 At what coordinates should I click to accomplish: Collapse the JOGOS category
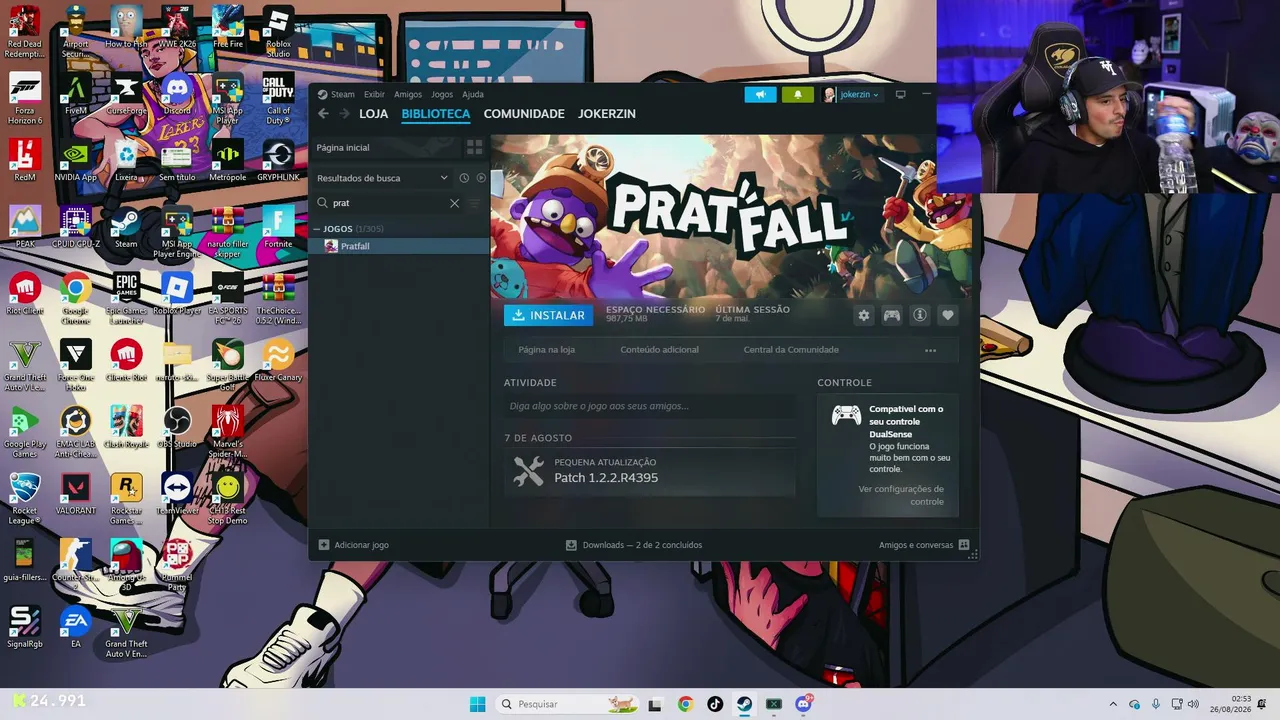pyautogui.click(x=317, y=229)
